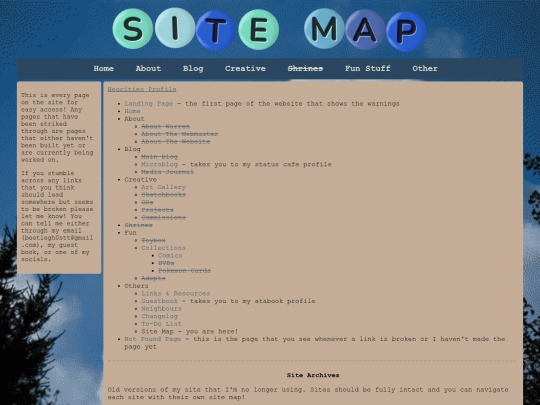This screenshot has width=540, height=405.
Task: Click the M letter bubble in title
Action: tap(324, 29)
